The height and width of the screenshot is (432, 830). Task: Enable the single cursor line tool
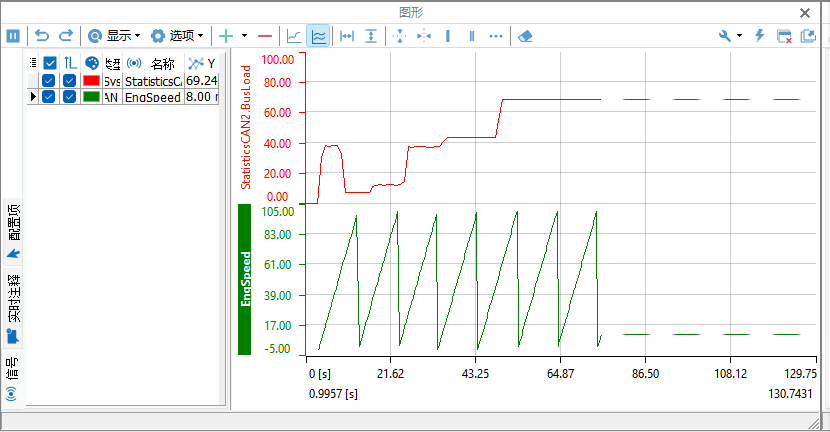(447, 35)
